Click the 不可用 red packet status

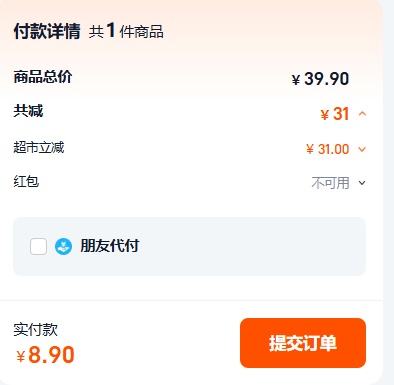click(x=330, y=183)
